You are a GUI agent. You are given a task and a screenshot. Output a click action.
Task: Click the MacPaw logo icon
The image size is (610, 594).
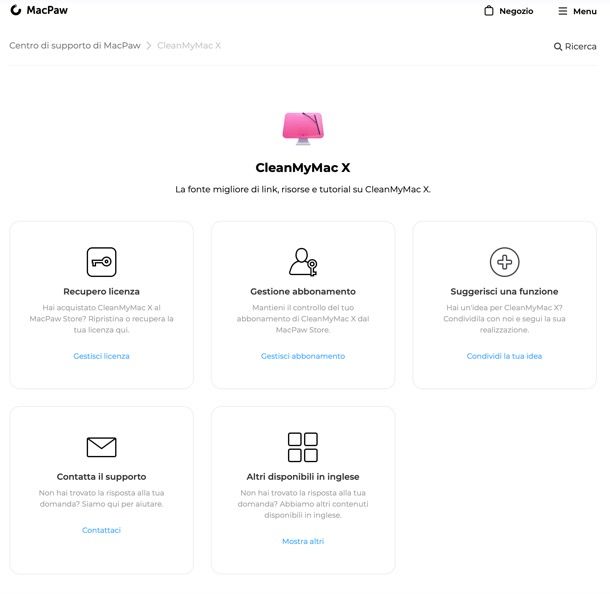pos(16,10)
